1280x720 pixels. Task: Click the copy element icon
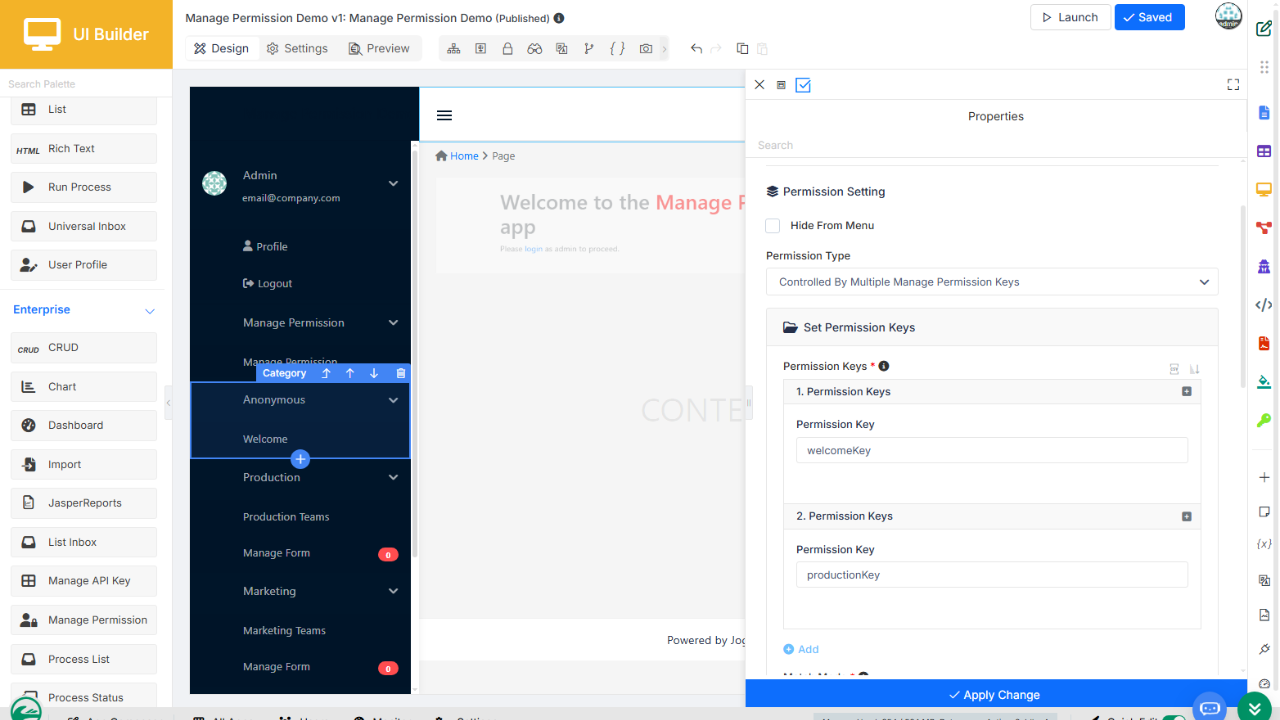click(742, 48)
